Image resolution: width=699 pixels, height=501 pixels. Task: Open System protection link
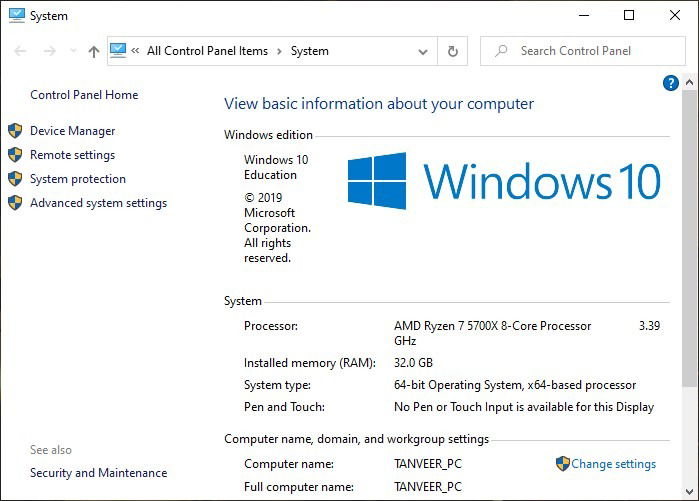pos(78,179)
